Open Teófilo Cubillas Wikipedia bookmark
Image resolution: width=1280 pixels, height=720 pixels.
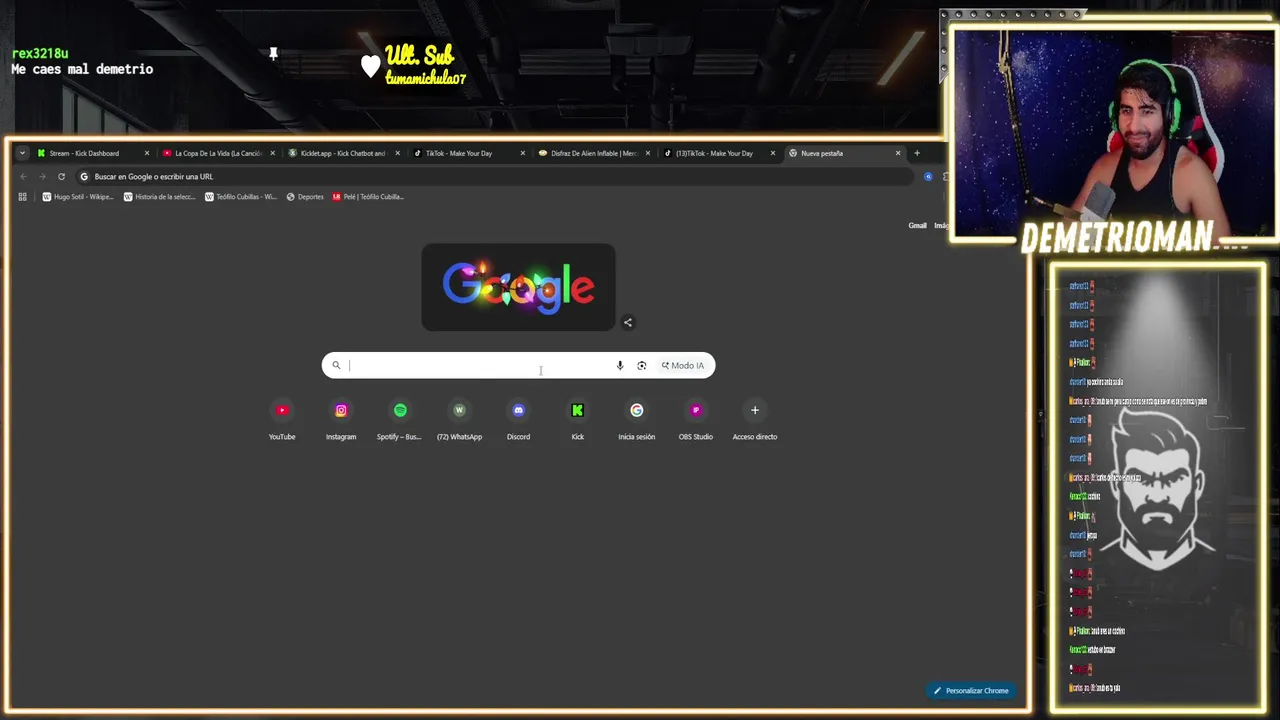point(241,197)
